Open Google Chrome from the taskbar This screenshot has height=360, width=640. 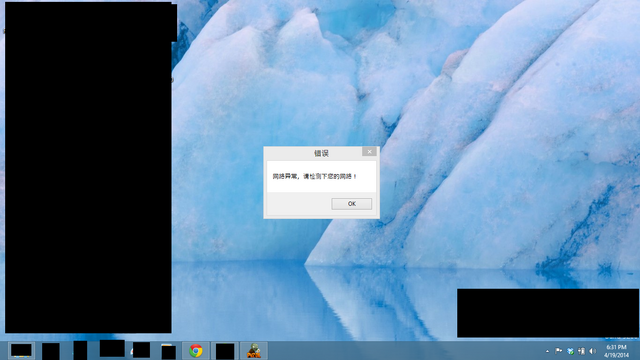pos(196,351)
